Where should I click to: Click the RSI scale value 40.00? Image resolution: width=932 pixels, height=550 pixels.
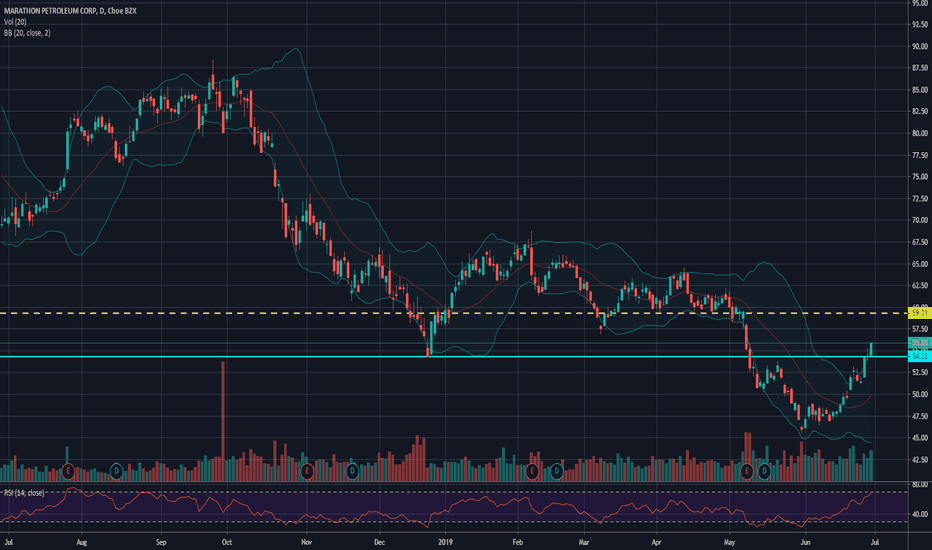point(919,514)
